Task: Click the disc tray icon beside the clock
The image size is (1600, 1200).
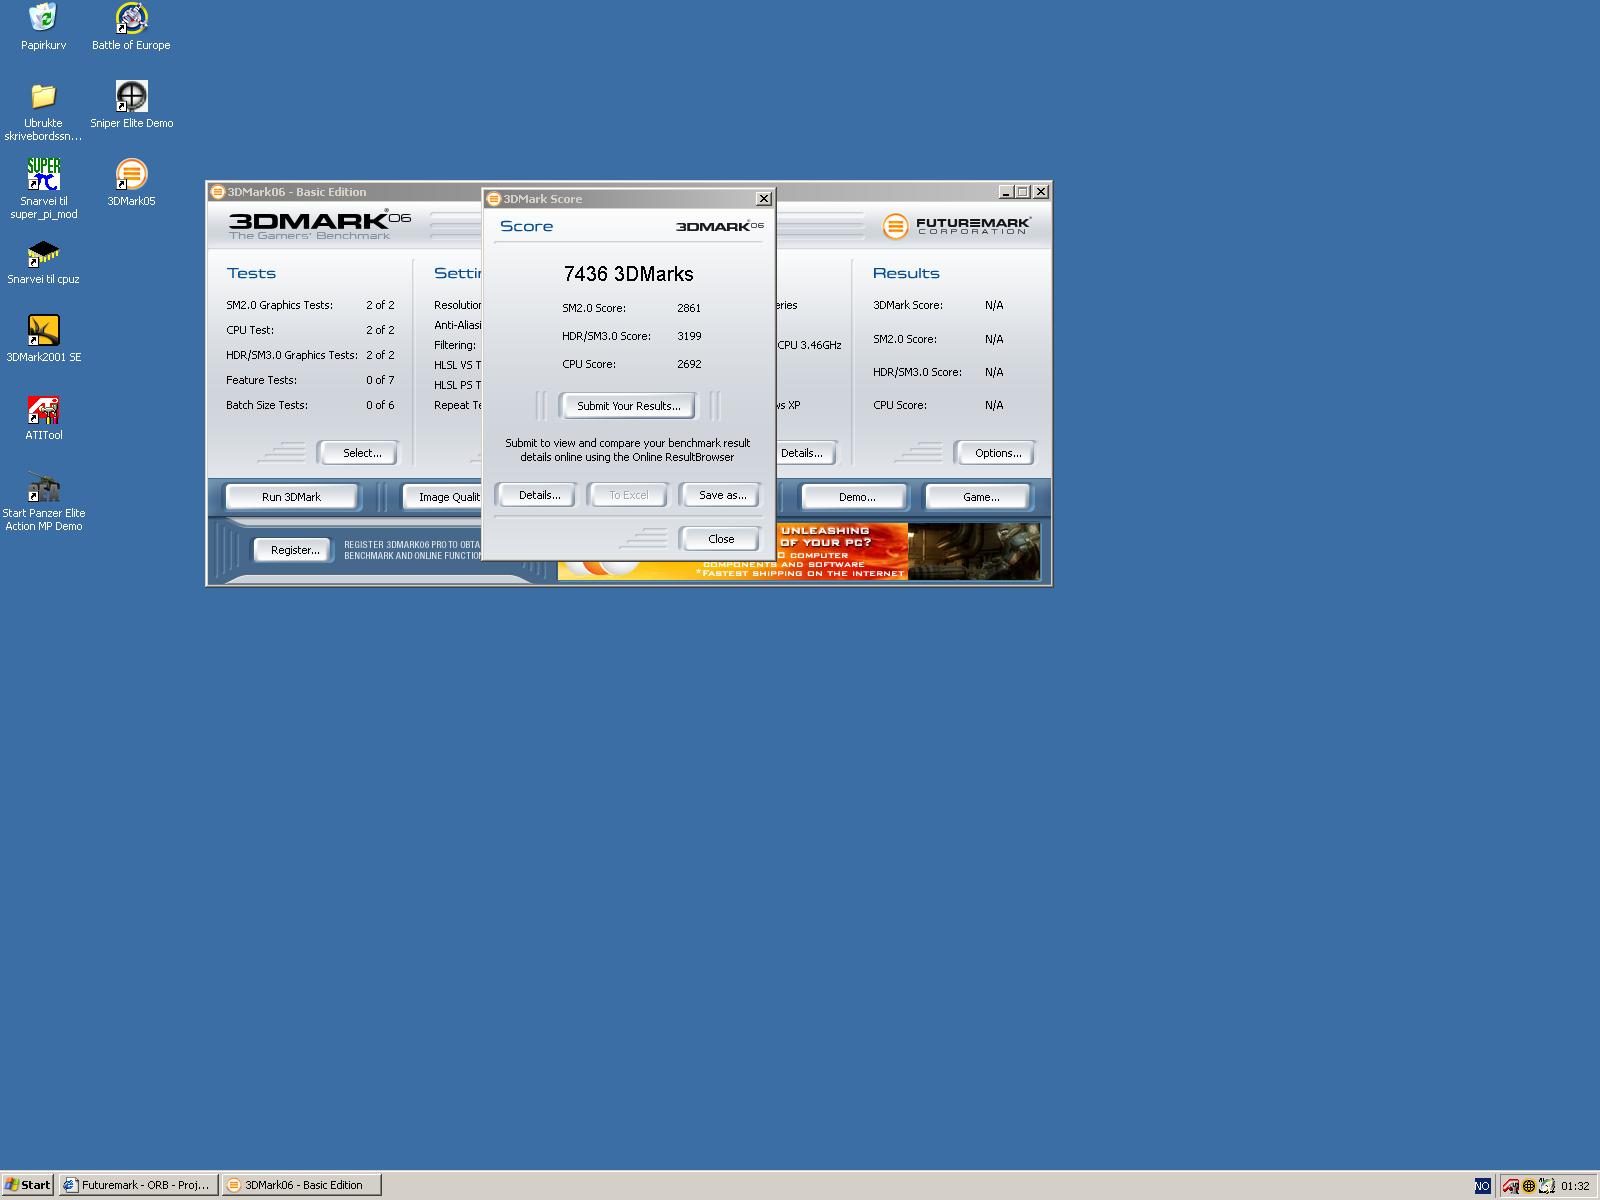Action: tap(1545, 1186)
